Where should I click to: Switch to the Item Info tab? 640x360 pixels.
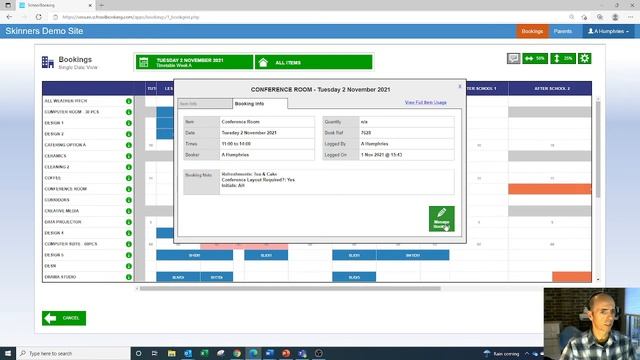coord(205,104)
